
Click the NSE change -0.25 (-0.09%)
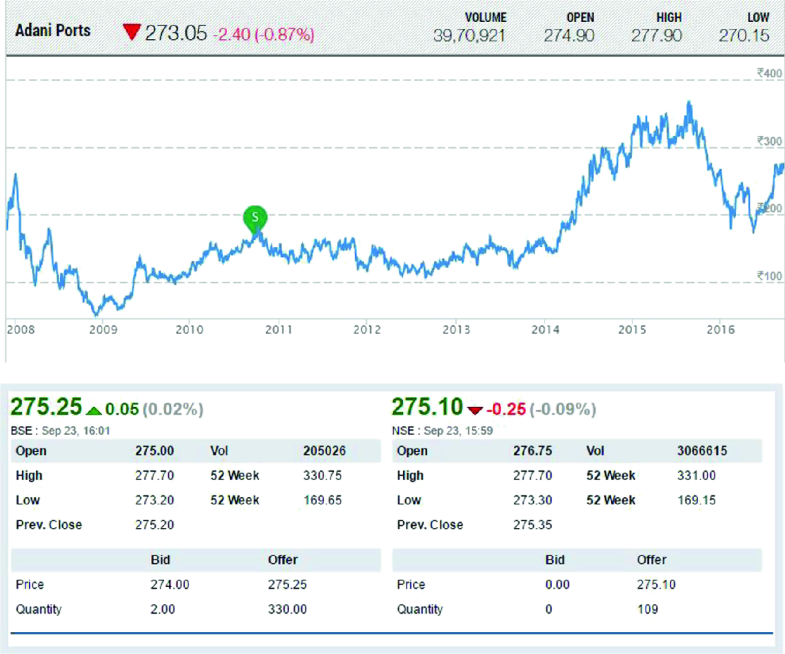click(541, 409)
